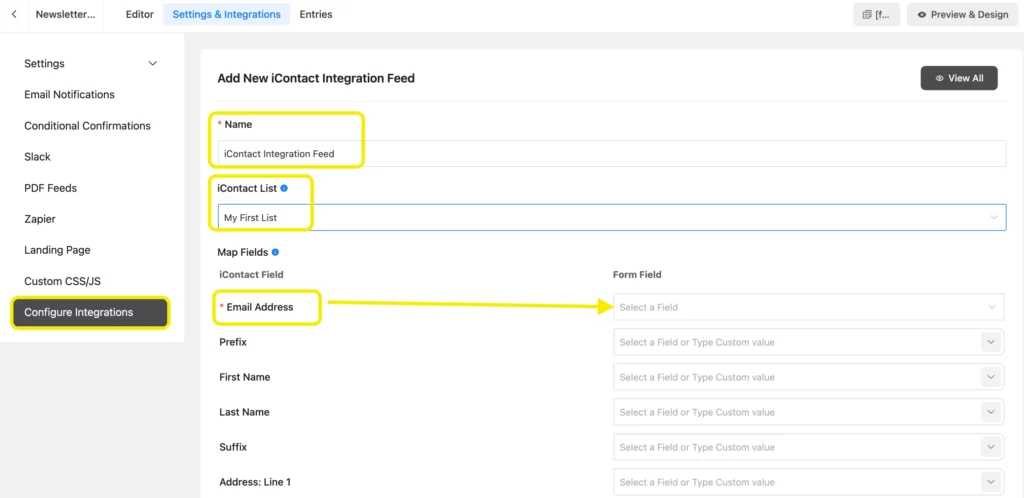Click the eye icon in View All
1024x498 pixels.
(940, 78)
